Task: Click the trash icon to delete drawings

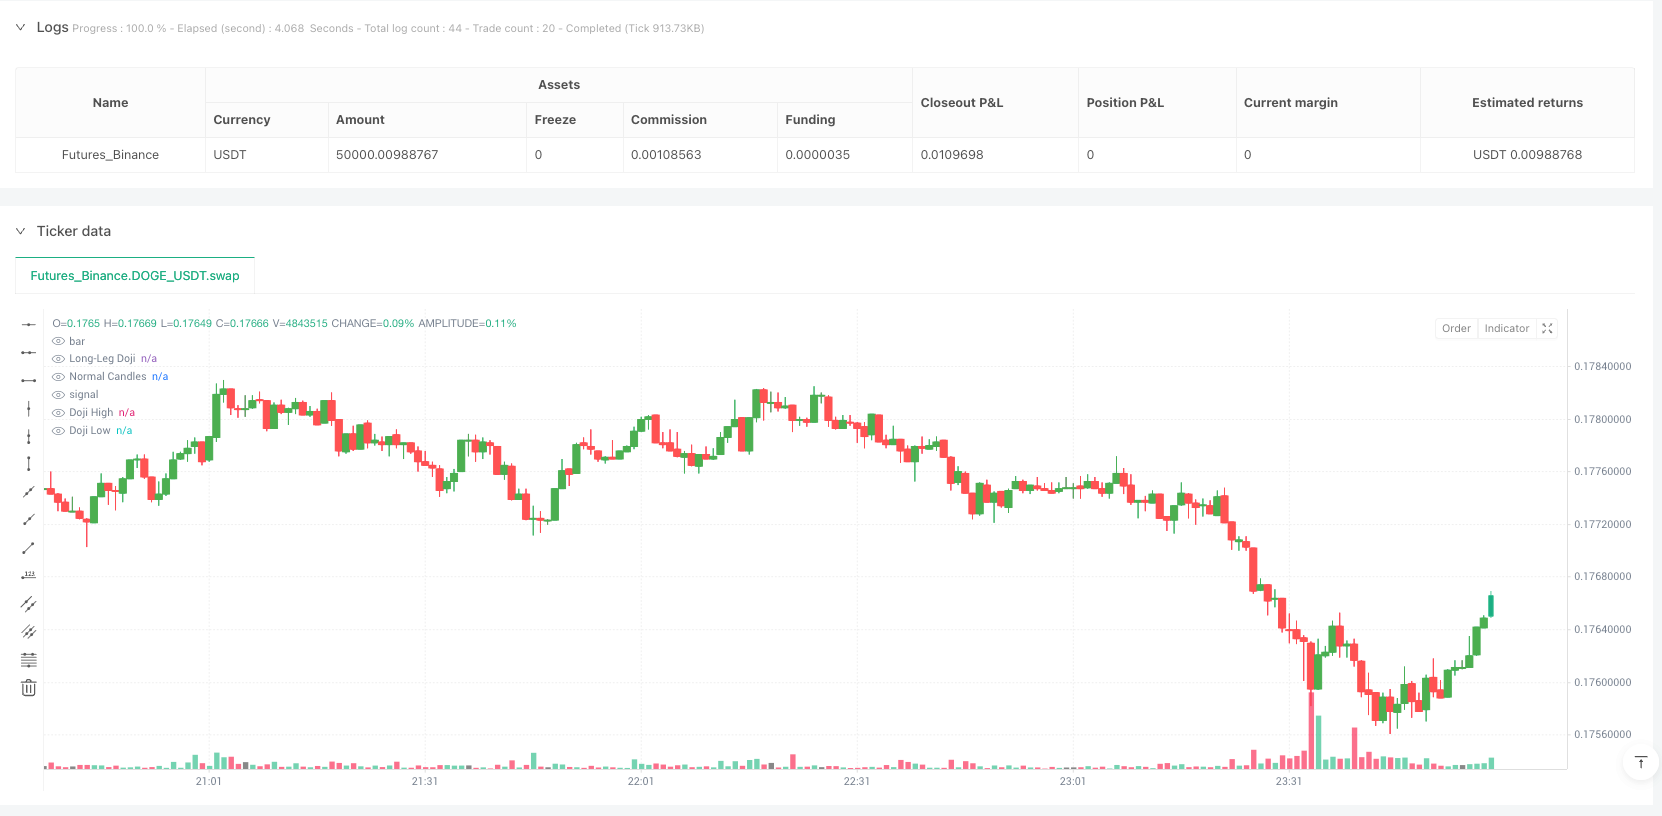Action: click(x=29, y=688)
